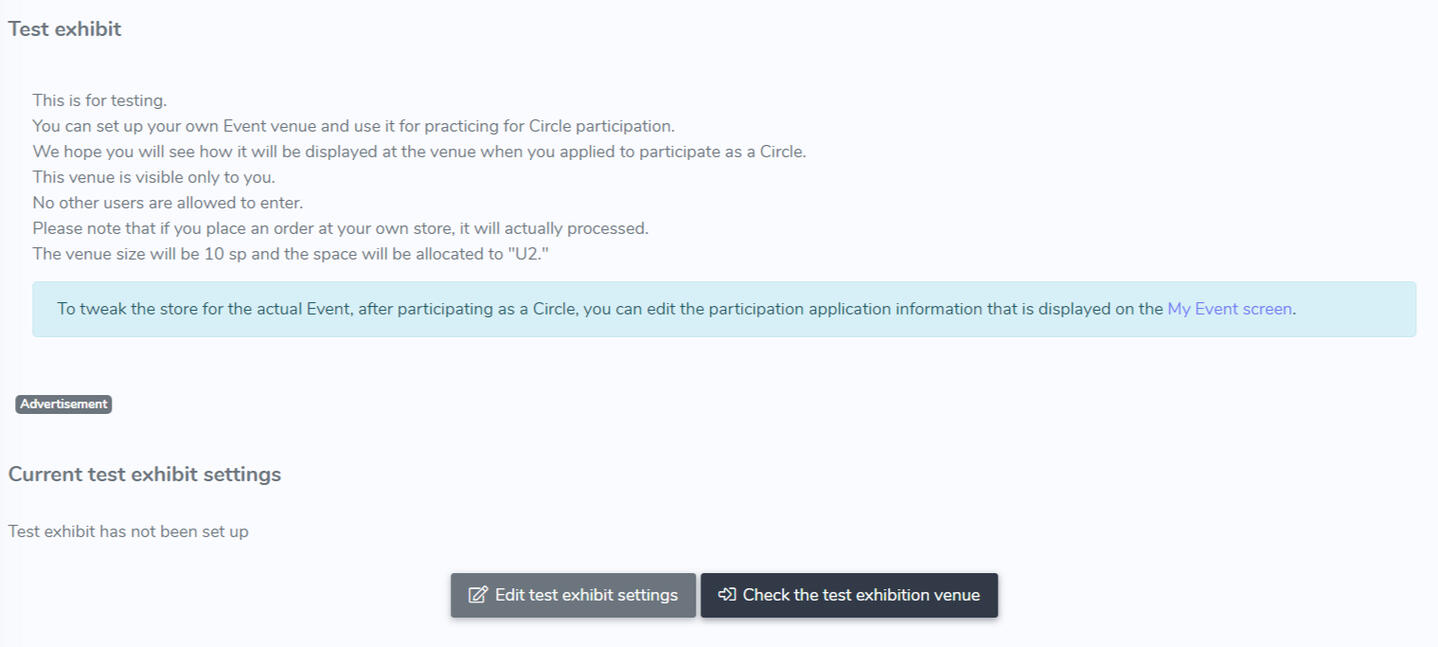
Task: Click the pencil icon on Edit button
Action: click(478, 595)
